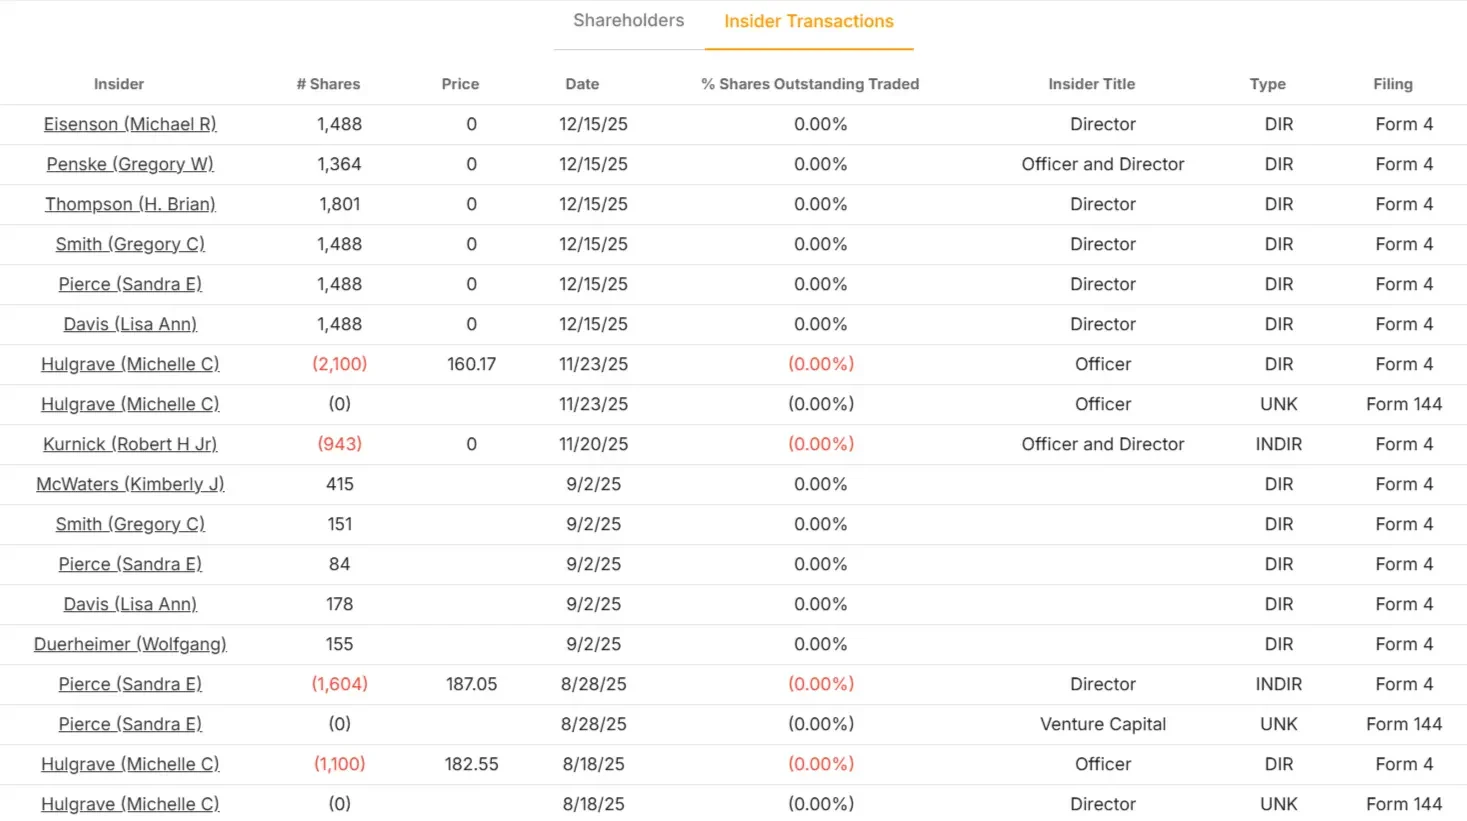
Task: Click the % Shares Outstanding Traded header
Action: (810, 84)
